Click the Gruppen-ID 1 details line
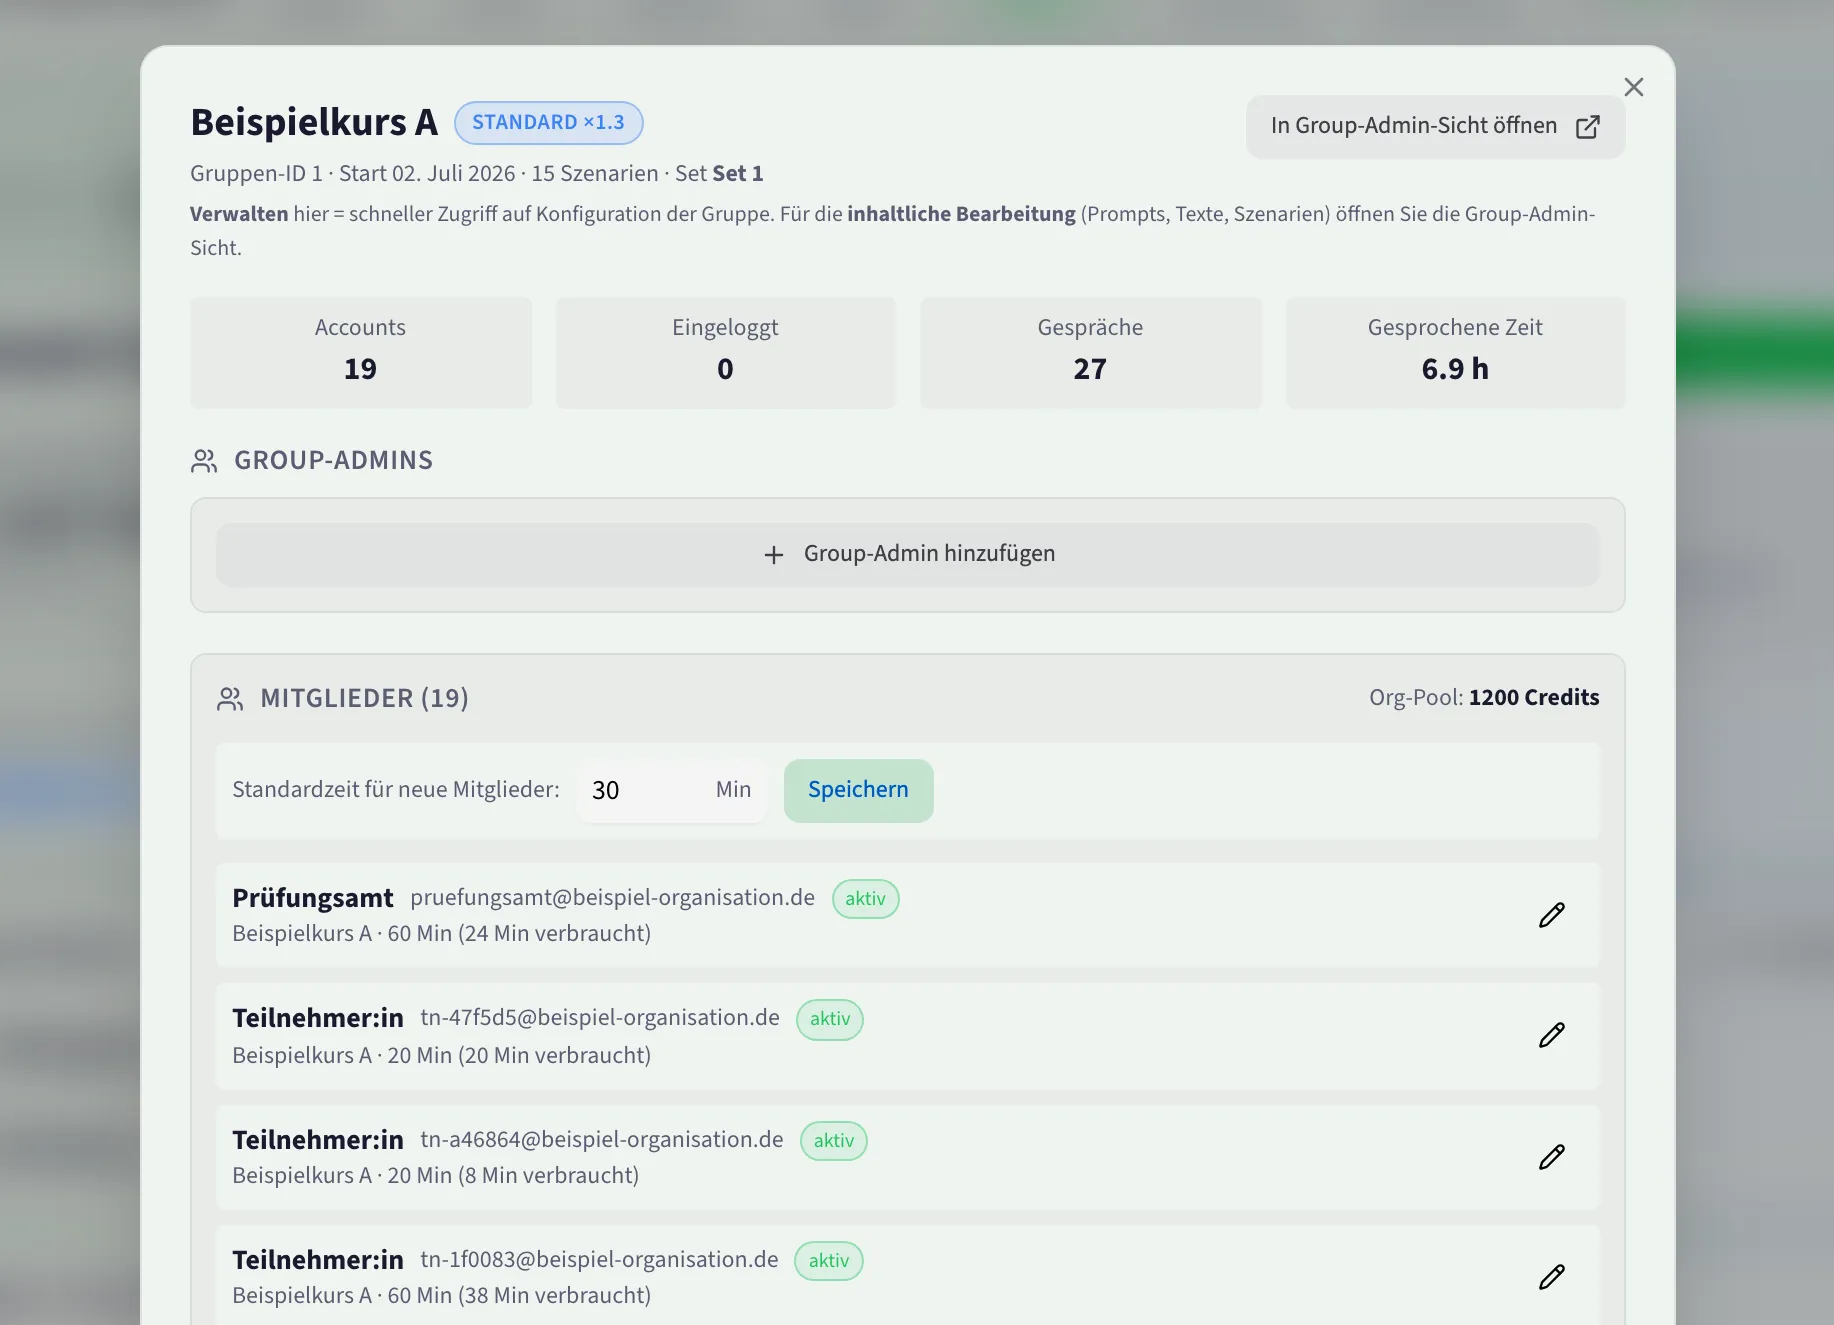The width and height of the screenshot is (1834, 1325). coord(476,173)
